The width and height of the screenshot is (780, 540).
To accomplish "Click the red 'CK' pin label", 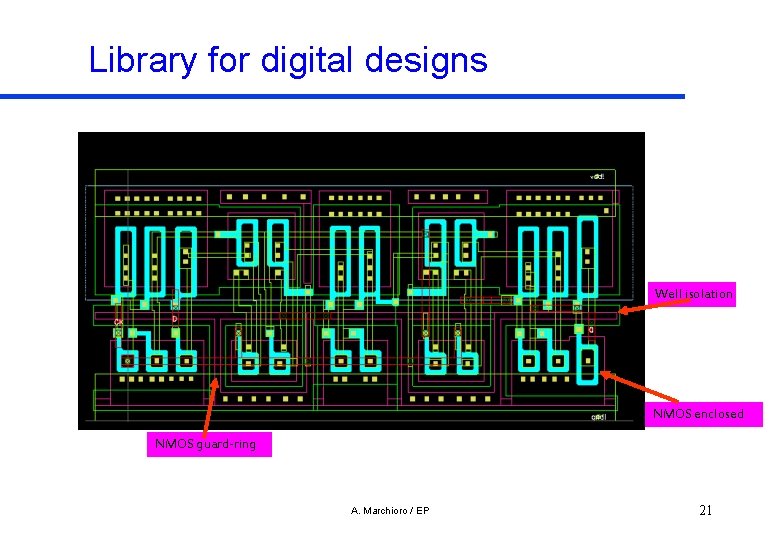I will (x=118, y=322).
